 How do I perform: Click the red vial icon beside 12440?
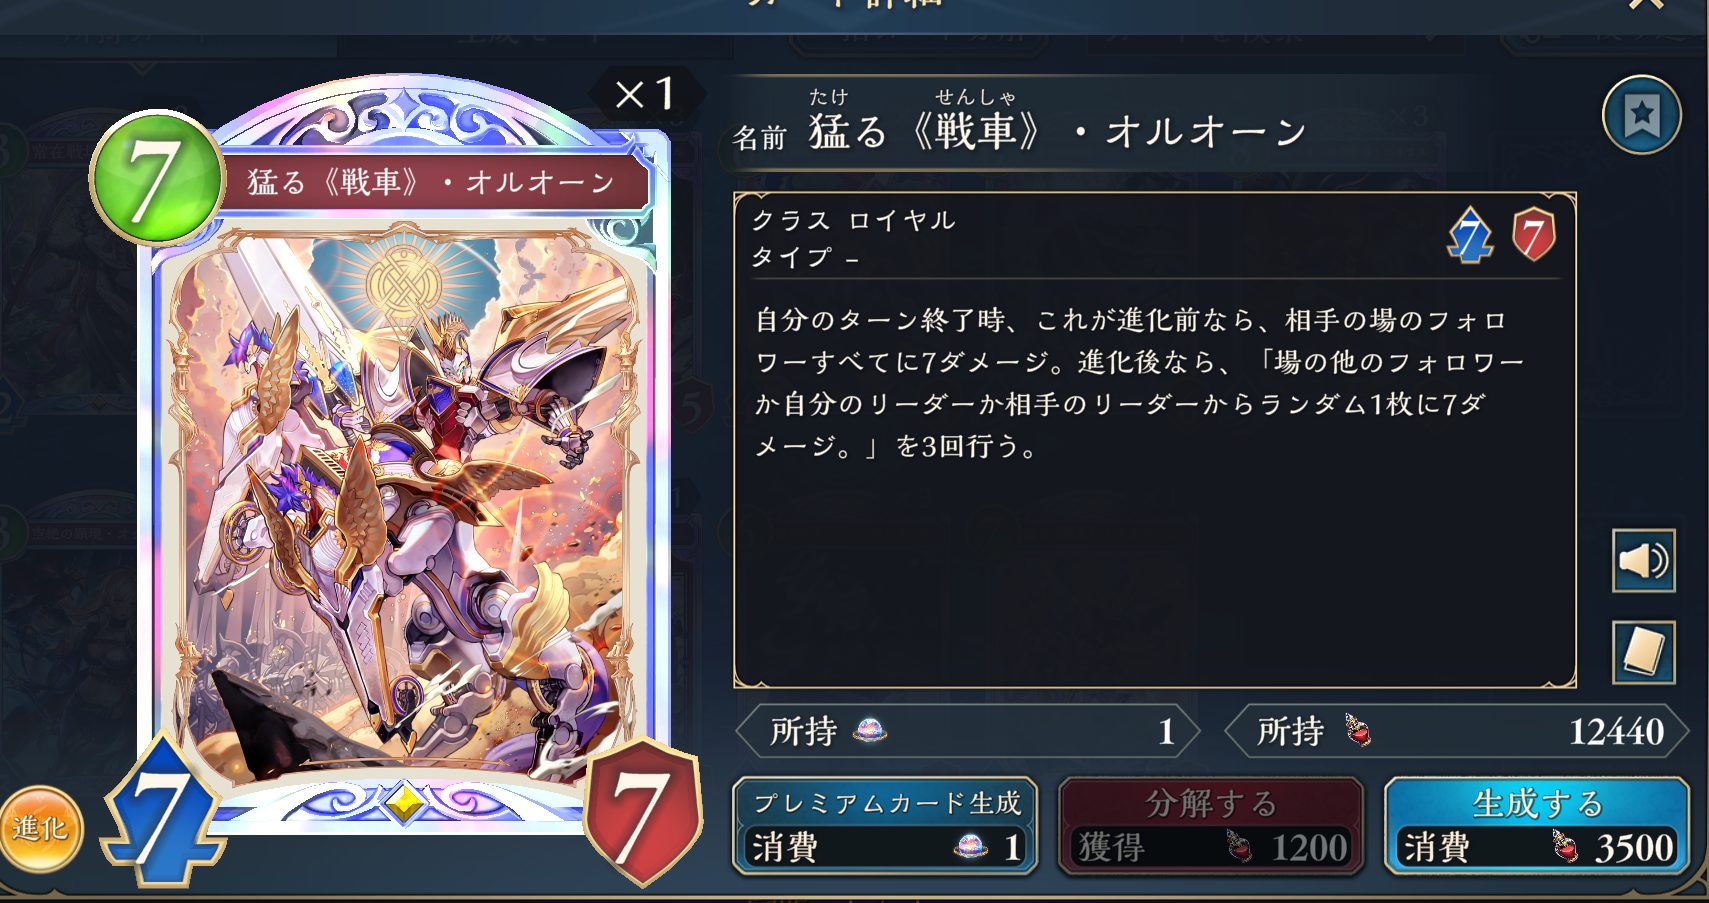pyautogui.click(x=1358, y=731)
